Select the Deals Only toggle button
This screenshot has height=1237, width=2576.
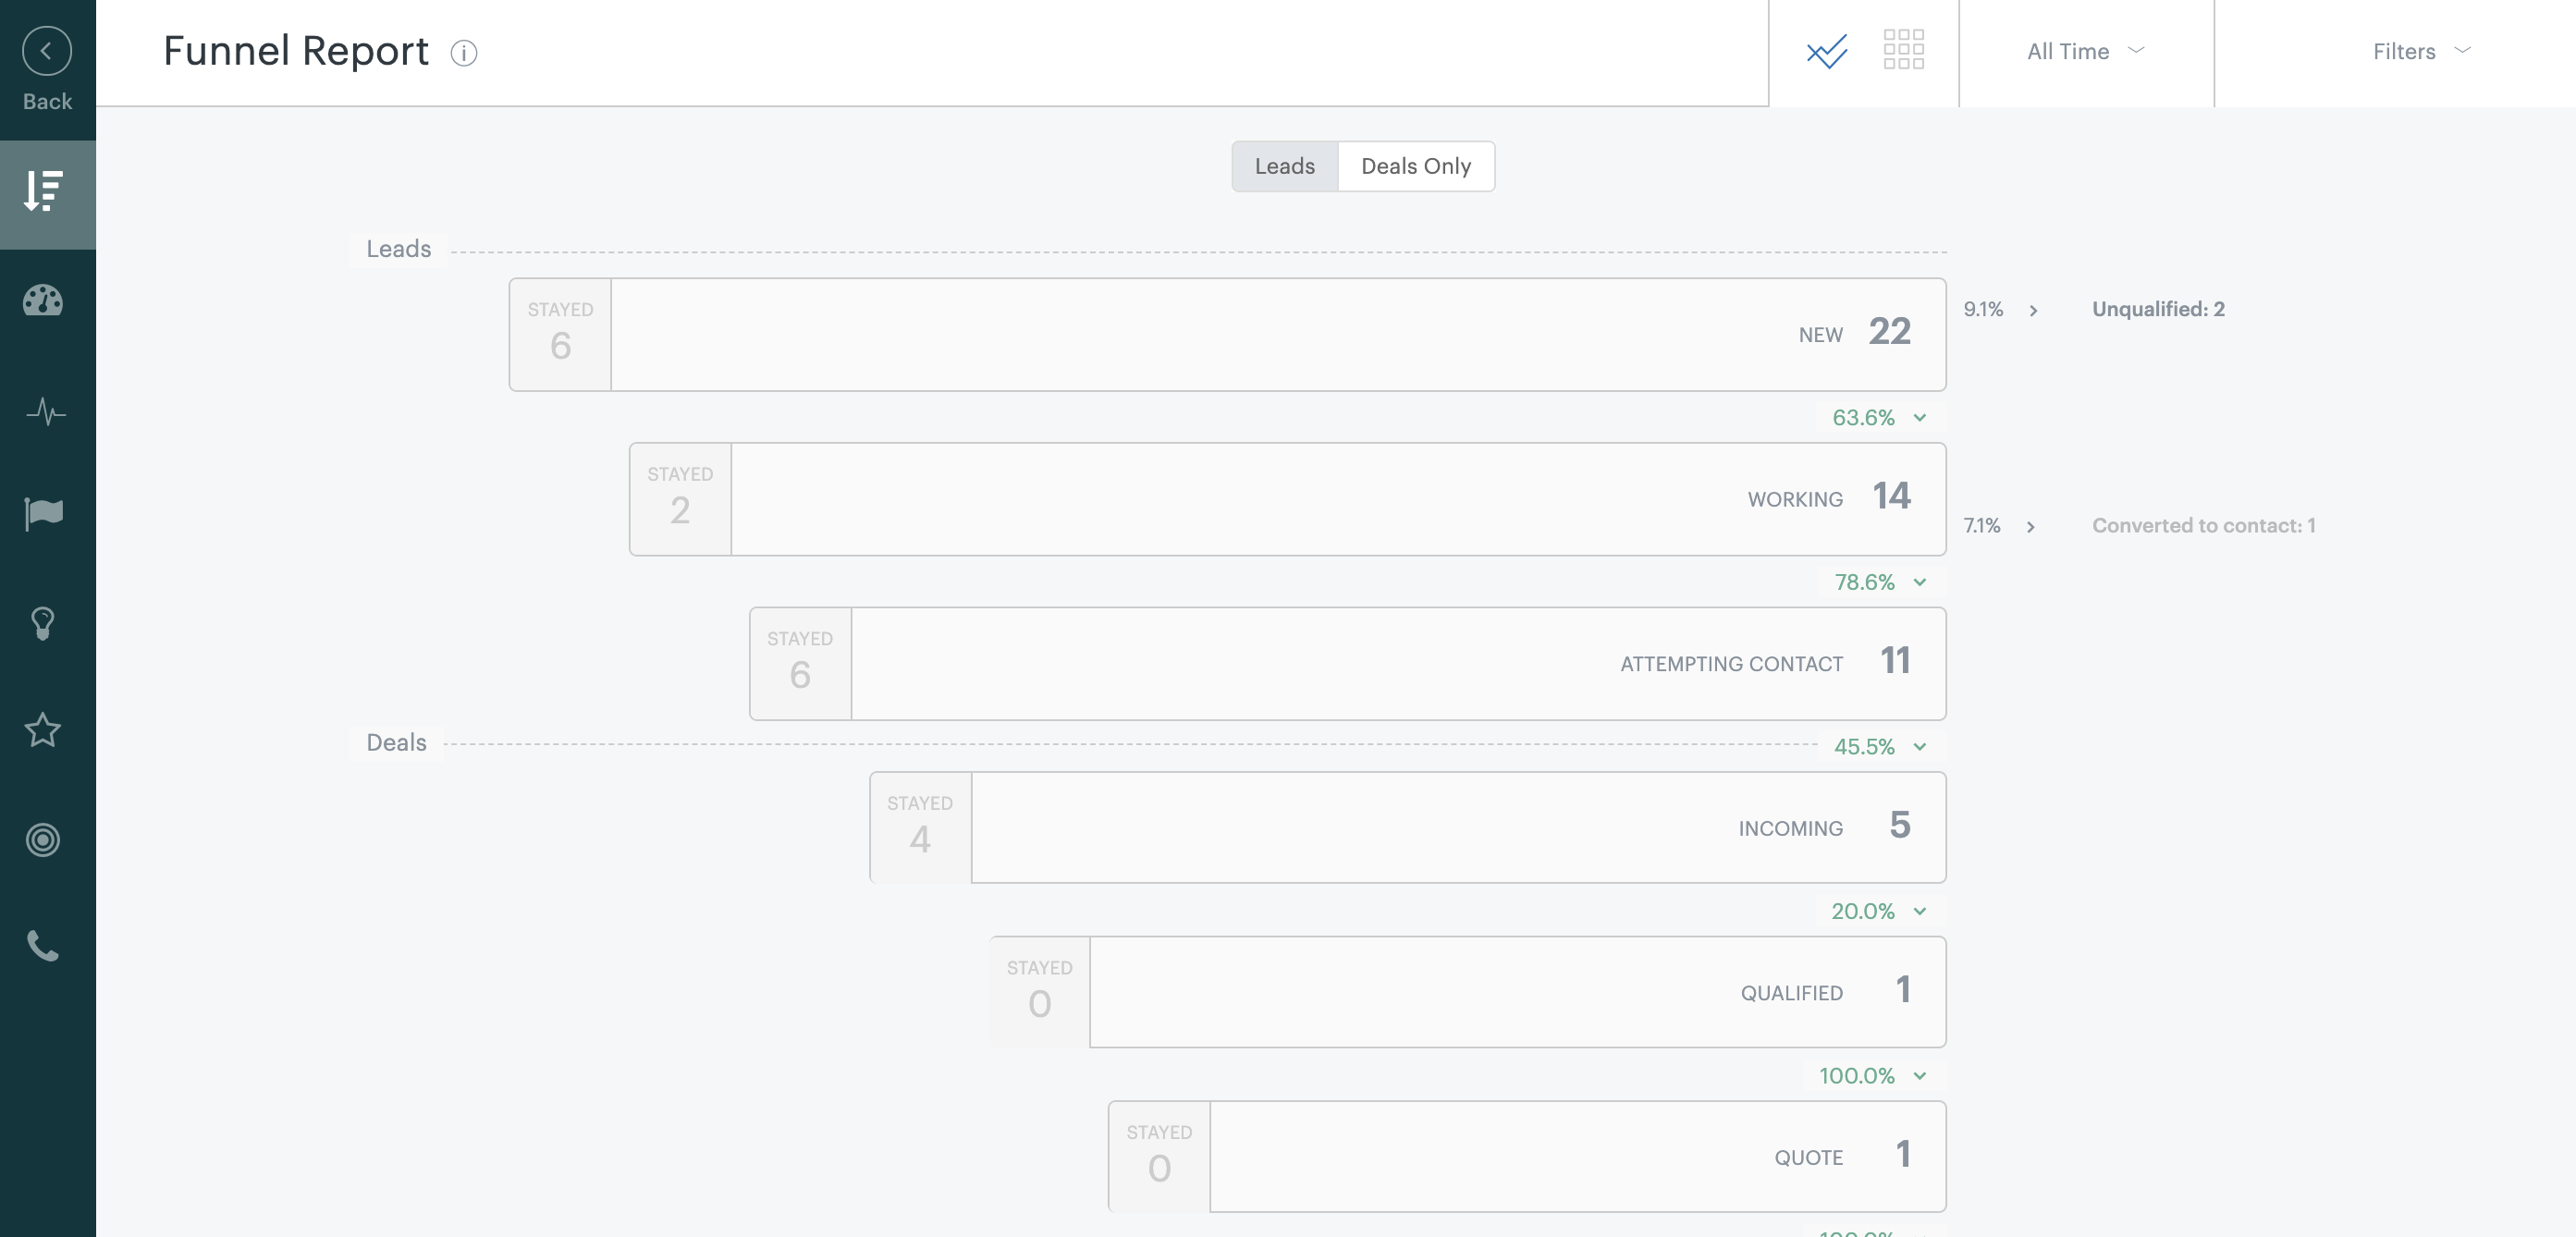(1415, 165)
